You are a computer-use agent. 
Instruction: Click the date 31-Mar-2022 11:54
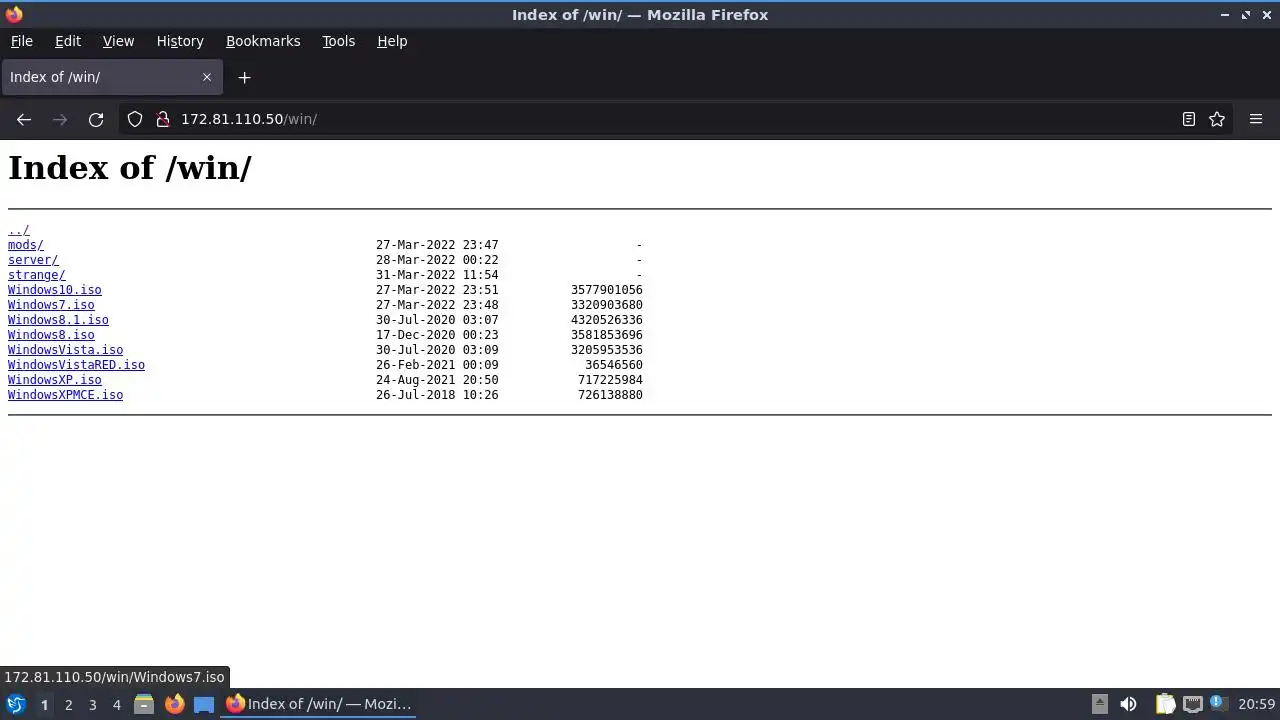tap(437, 275)
